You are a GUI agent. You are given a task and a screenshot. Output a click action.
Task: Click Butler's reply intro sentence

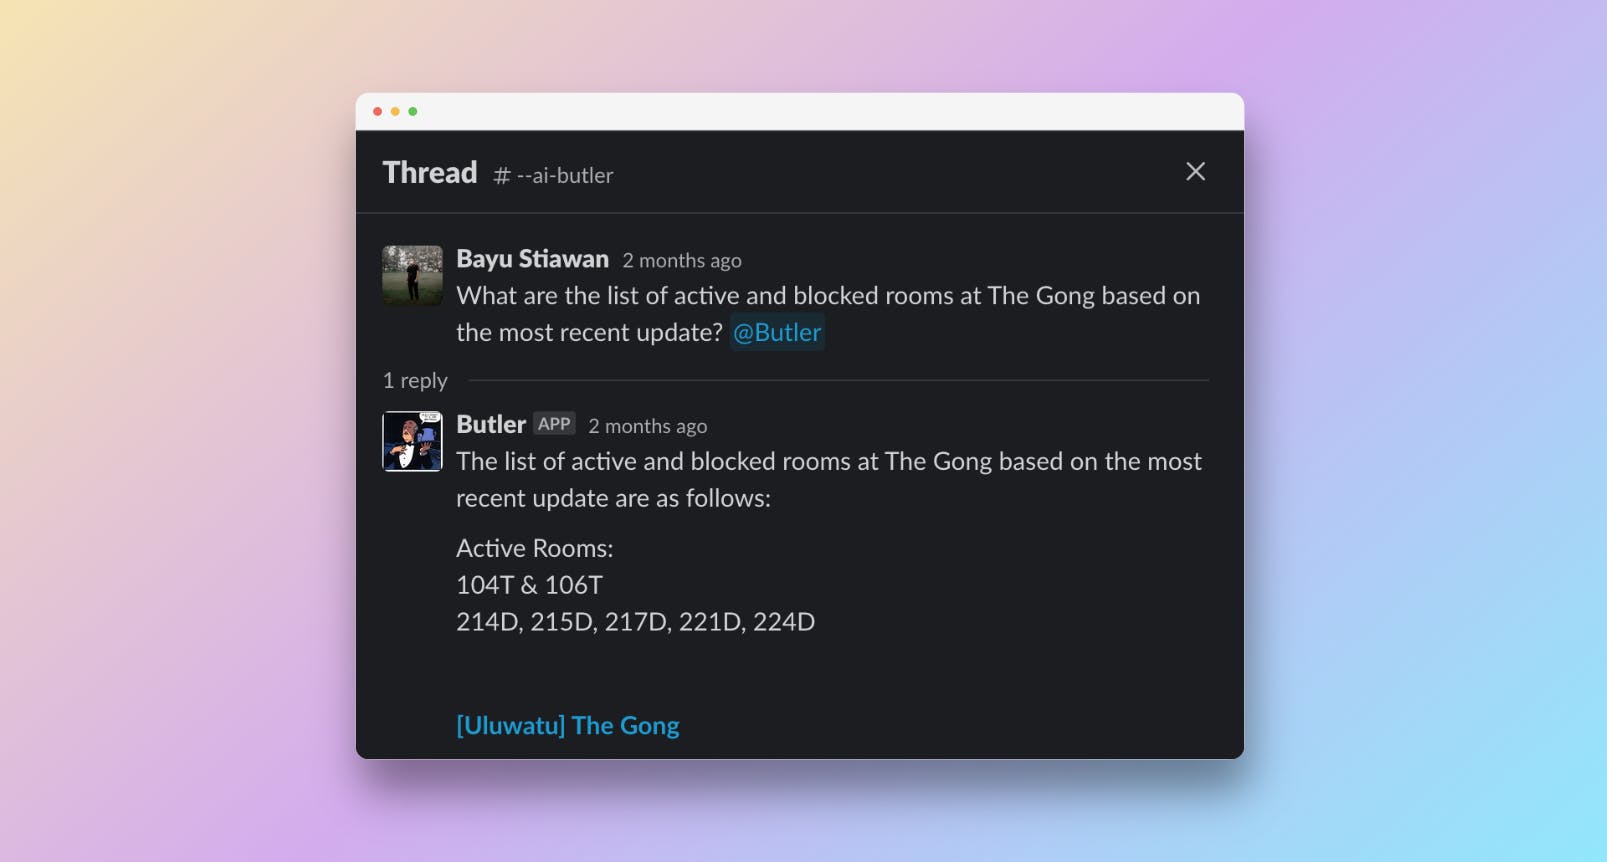point(829,480)
